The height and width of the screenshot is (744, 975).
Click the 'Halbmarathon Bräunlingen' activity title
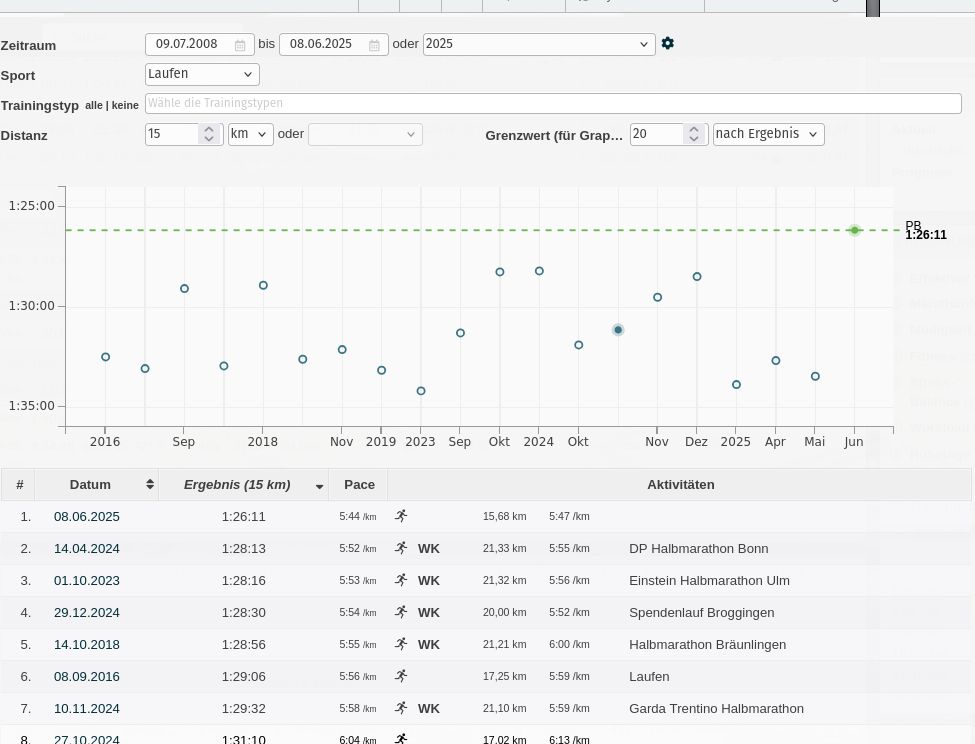(707, 645)
